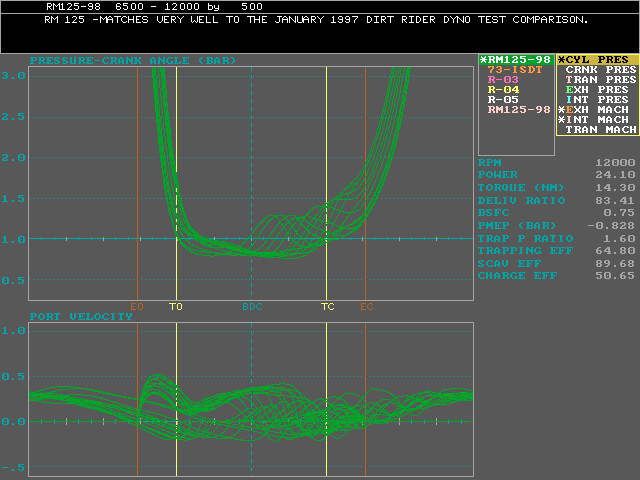Click the 0.5 label on port velocity axis
Viewport: 640px width, 480px height.
coord(13,376)
